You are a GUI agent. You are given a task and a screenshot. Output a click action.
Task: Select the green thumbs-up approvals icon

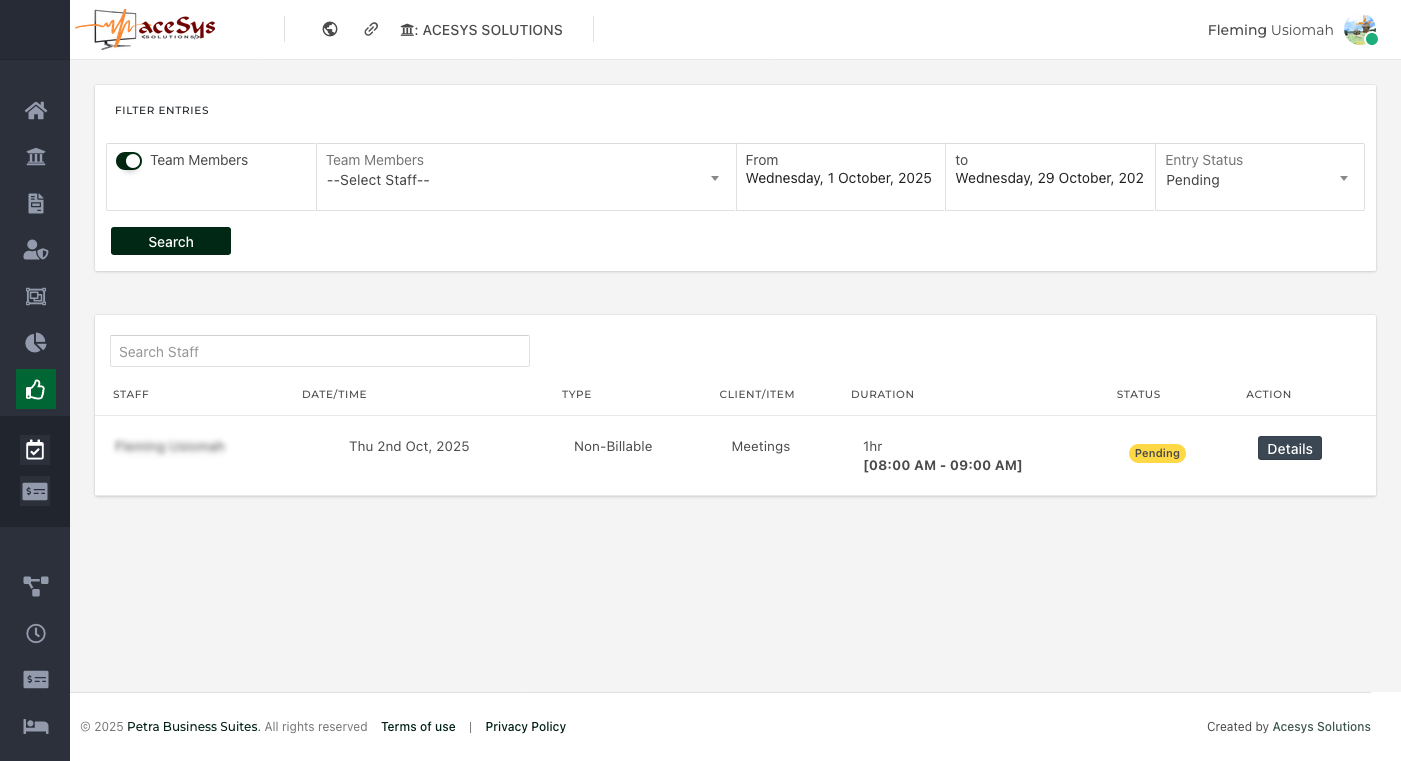click(x=36, y=390)
